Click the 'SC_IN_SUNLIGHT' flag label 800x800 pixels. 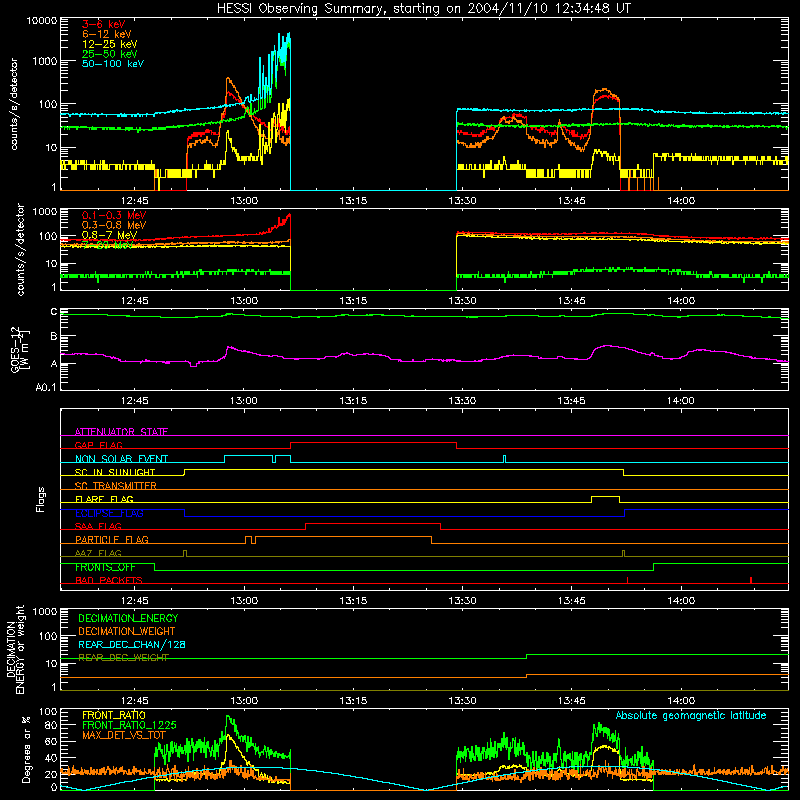[115, 472]
